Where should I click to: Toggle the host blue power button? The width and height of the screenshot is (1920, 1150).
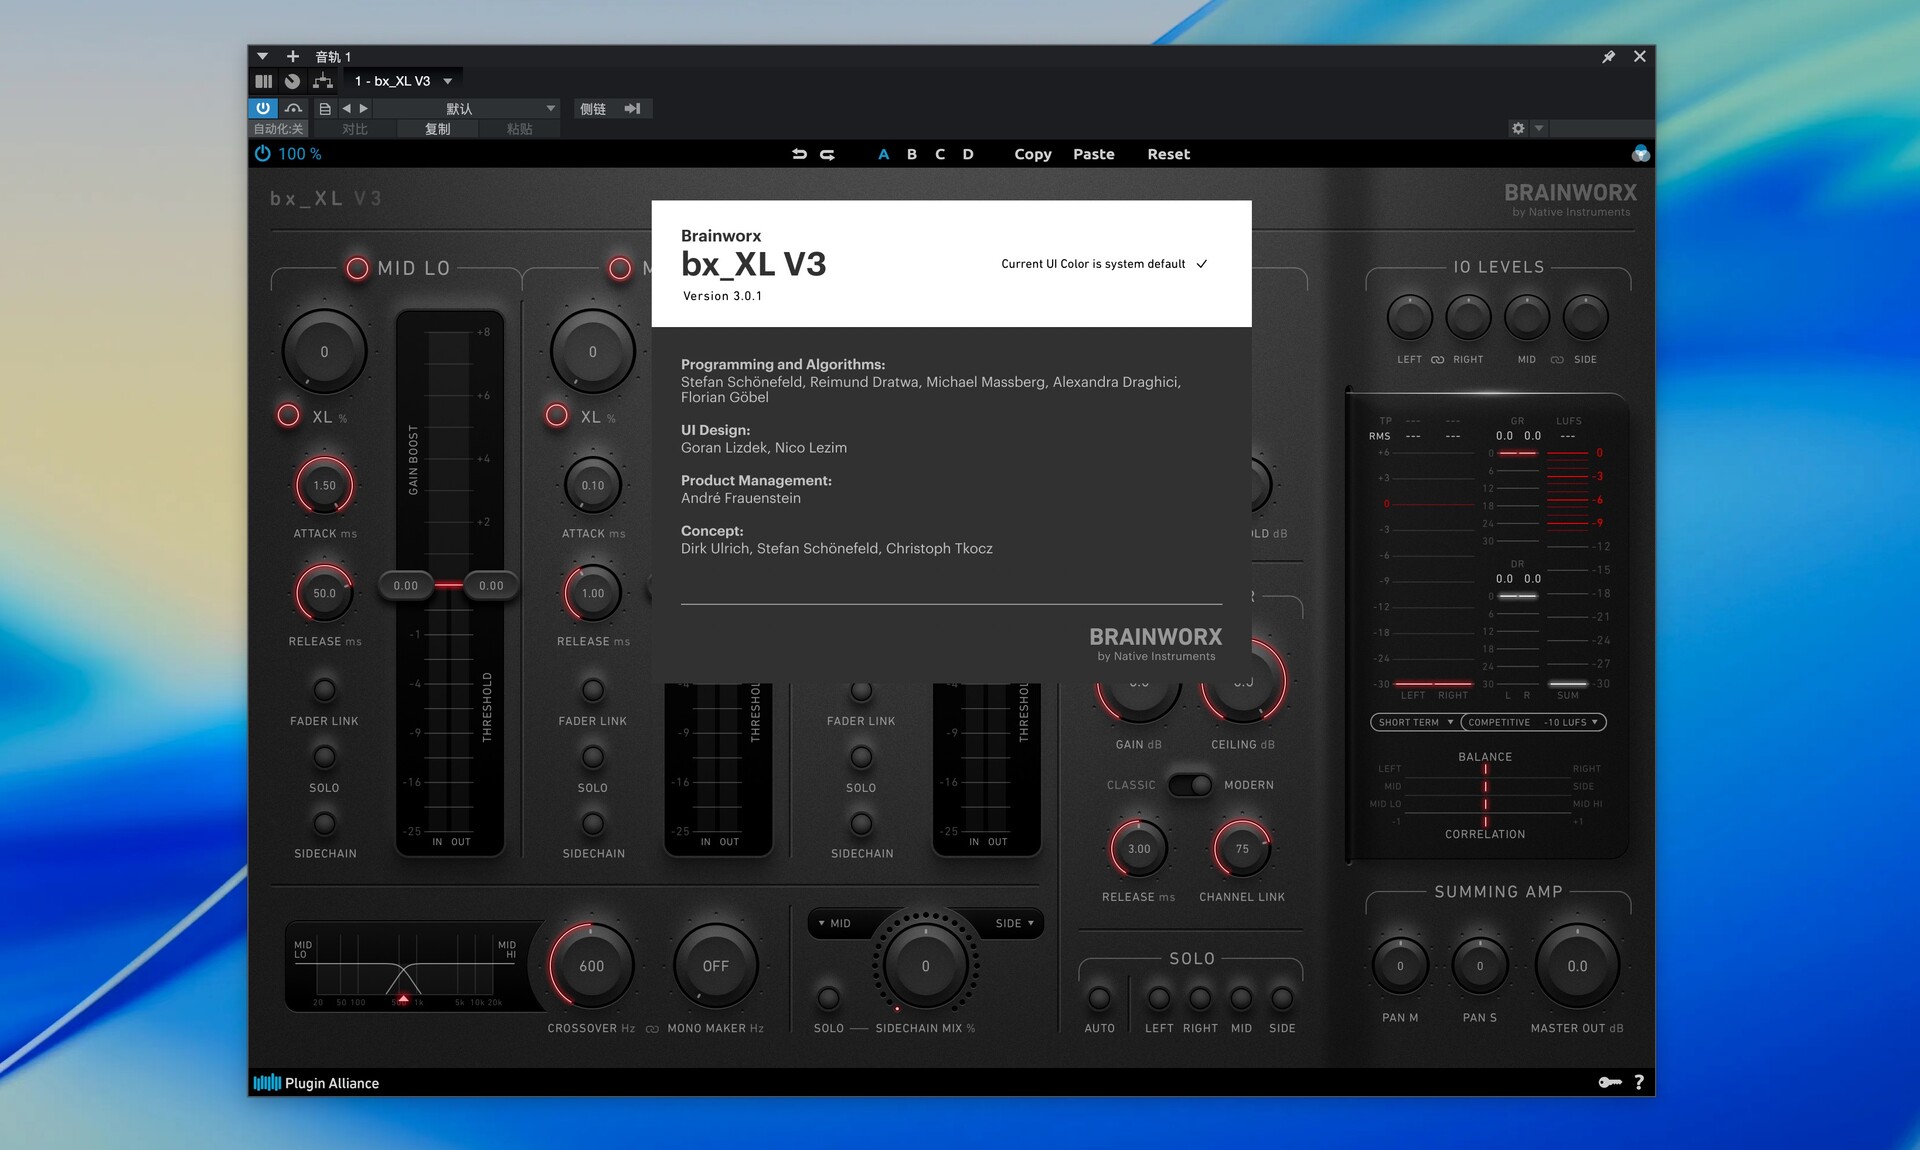[263, 108]
